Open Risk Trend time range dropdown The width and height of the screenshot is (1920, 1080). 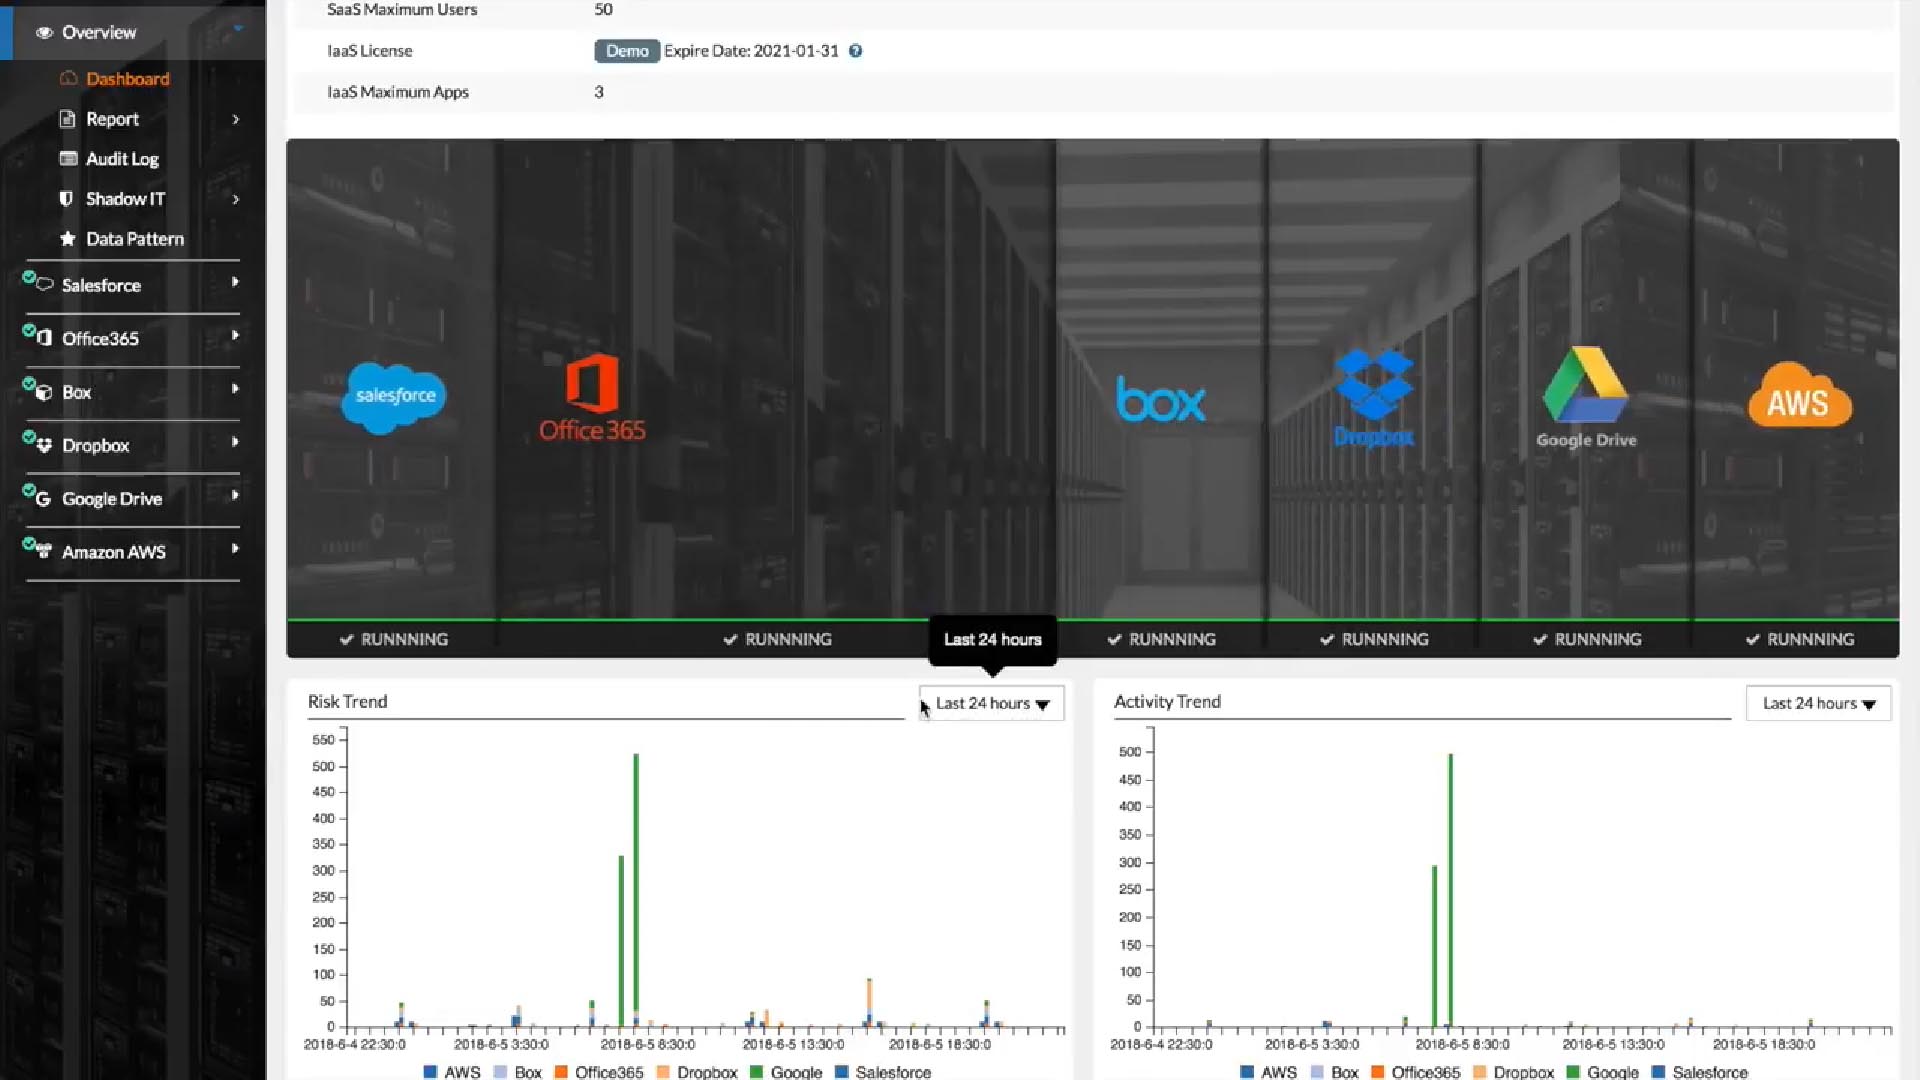(991, 703)
